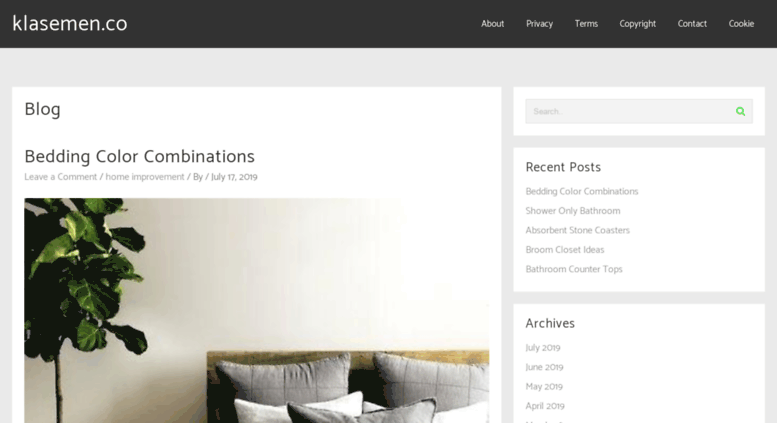777x423 pixels.
Task: Open Absorbent Stone Coasters recent post
Action: (578, 230)
